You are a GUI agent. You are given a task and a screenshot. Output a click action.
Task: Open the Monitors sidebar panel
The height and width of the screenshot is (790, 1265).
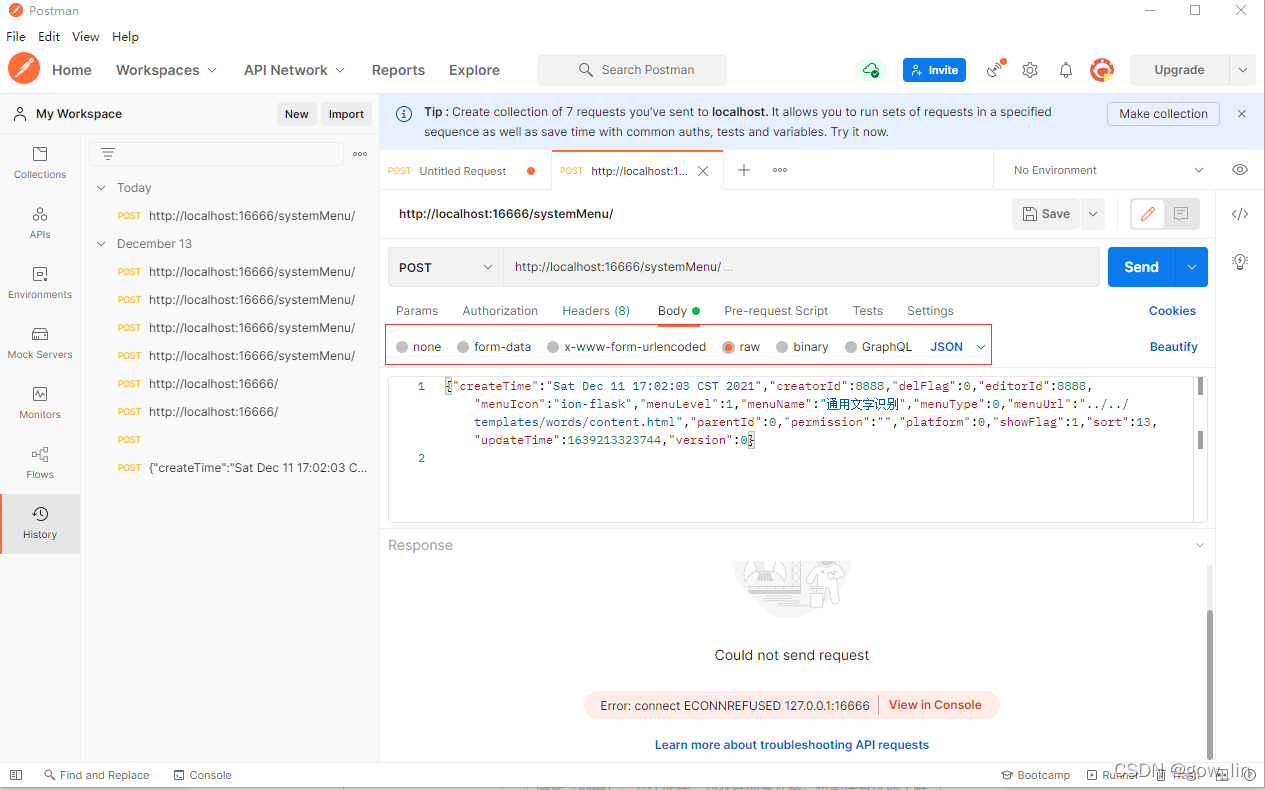tap(40, 402)
